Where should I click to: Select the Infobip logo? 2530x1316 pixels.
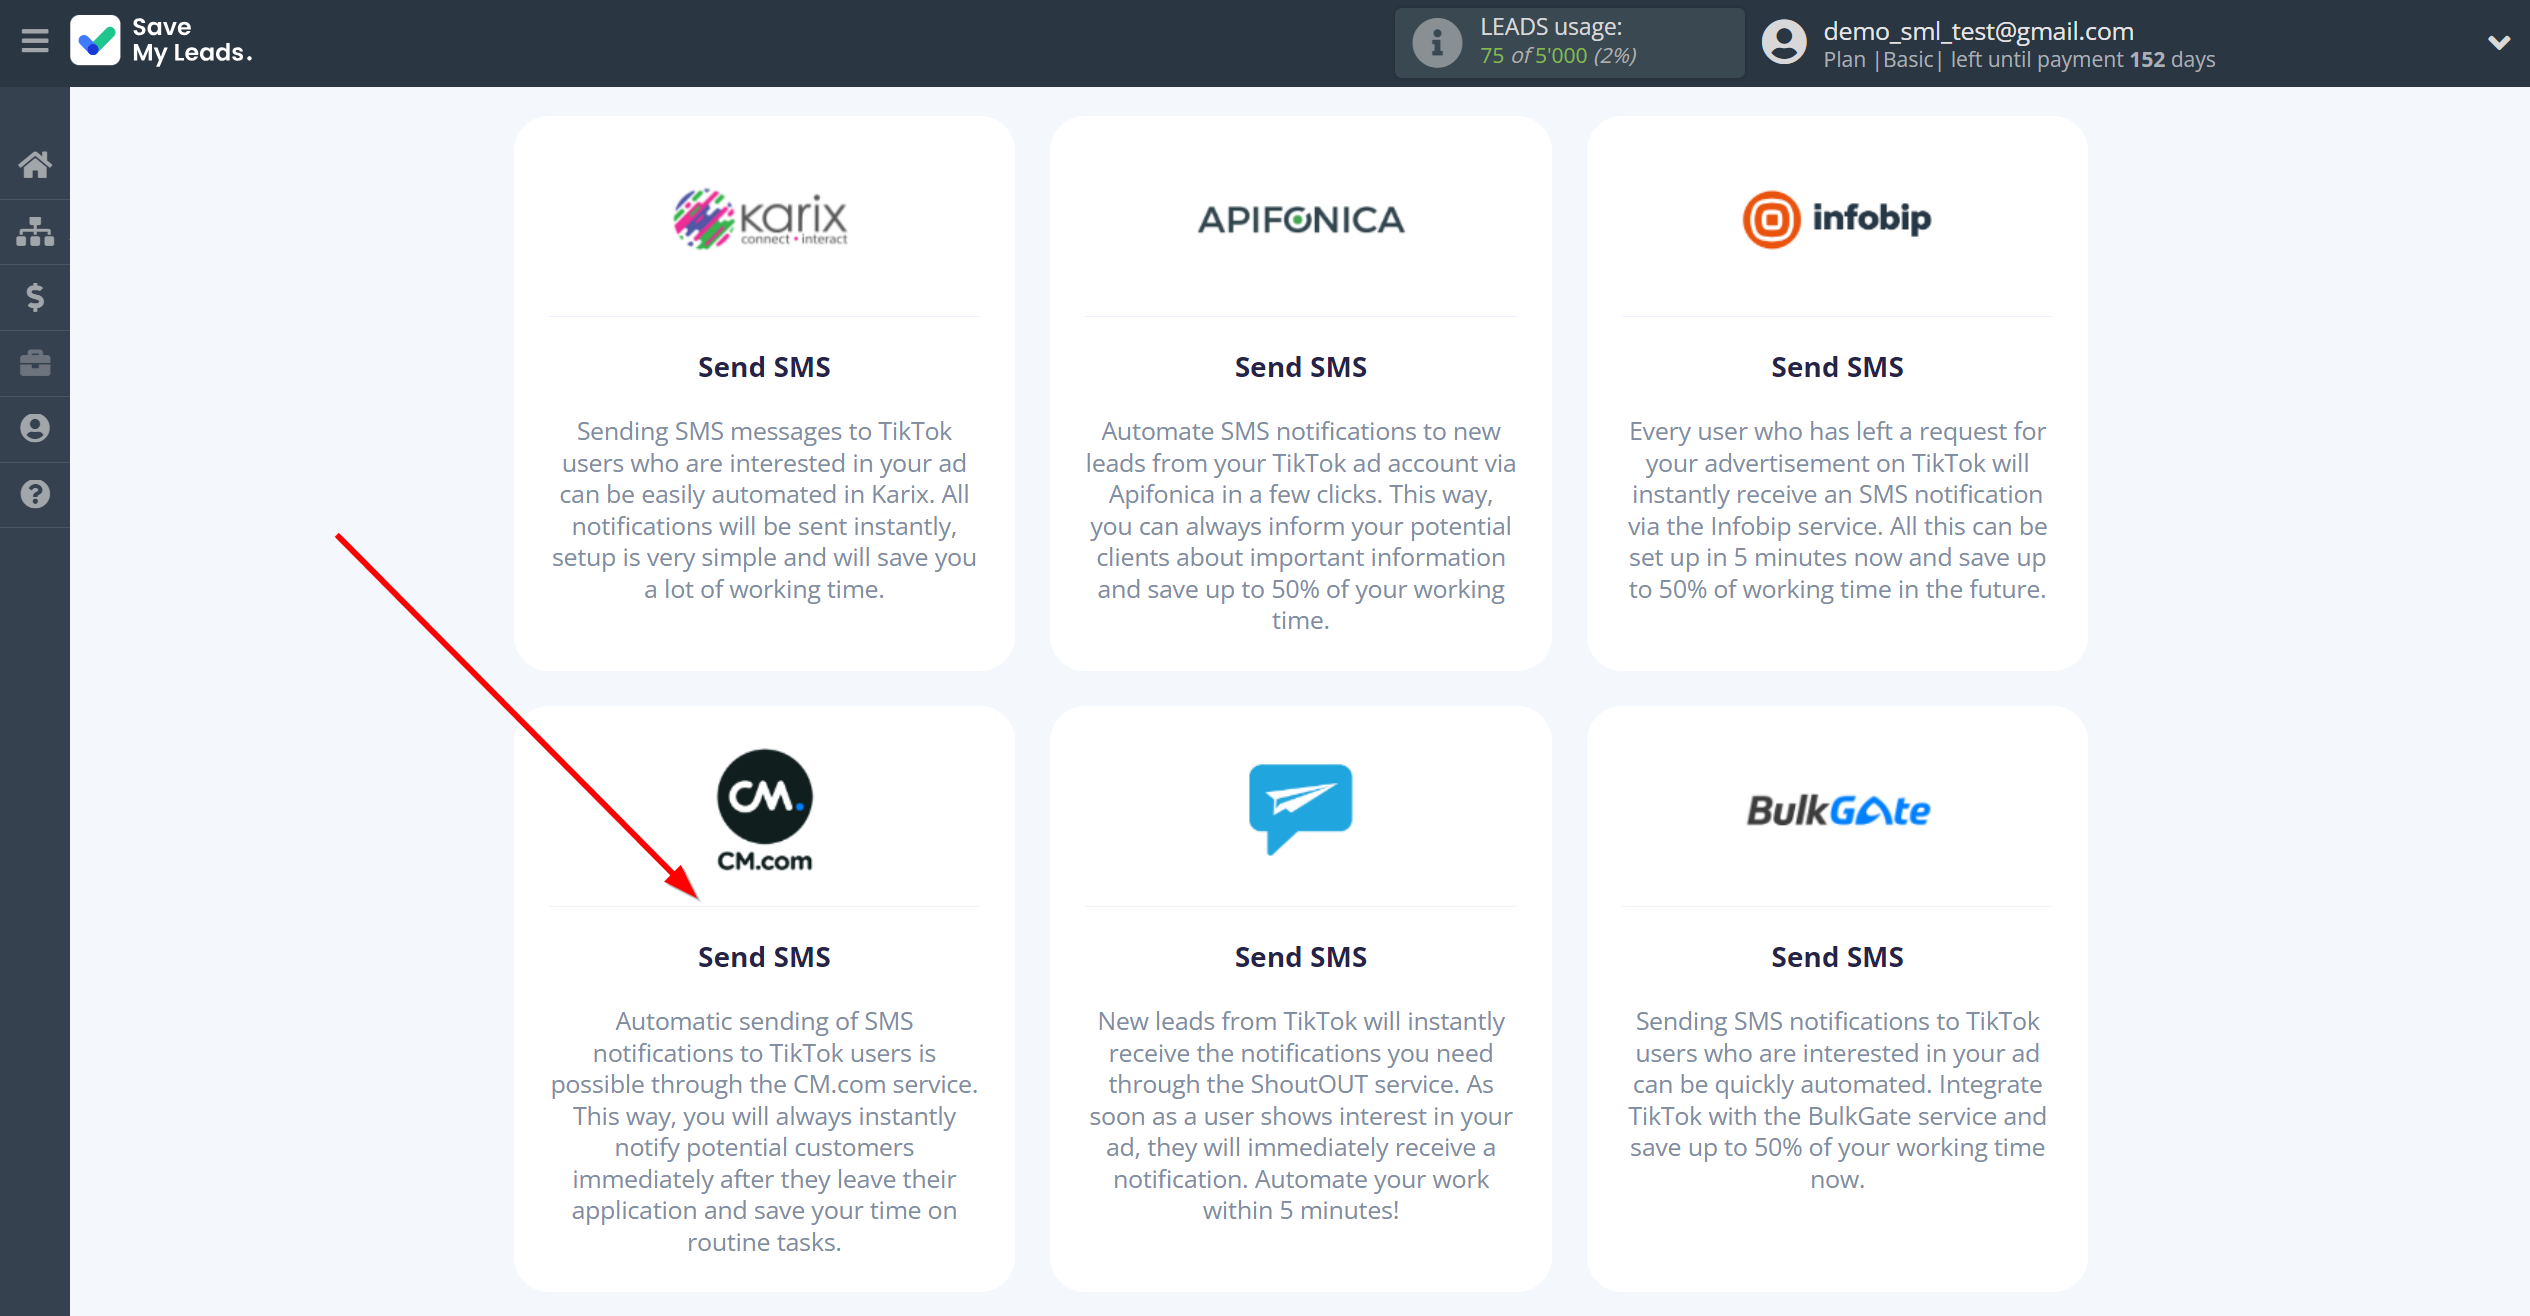[1837, 219]
